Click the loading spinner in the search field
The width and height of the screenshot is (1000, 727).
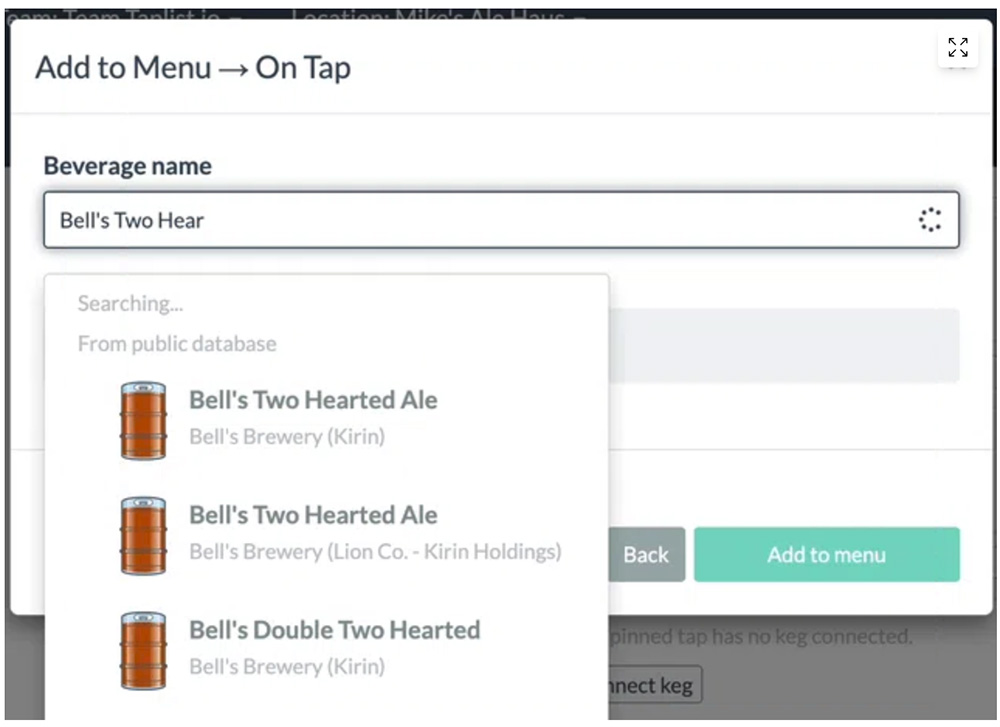coord(930,220)
